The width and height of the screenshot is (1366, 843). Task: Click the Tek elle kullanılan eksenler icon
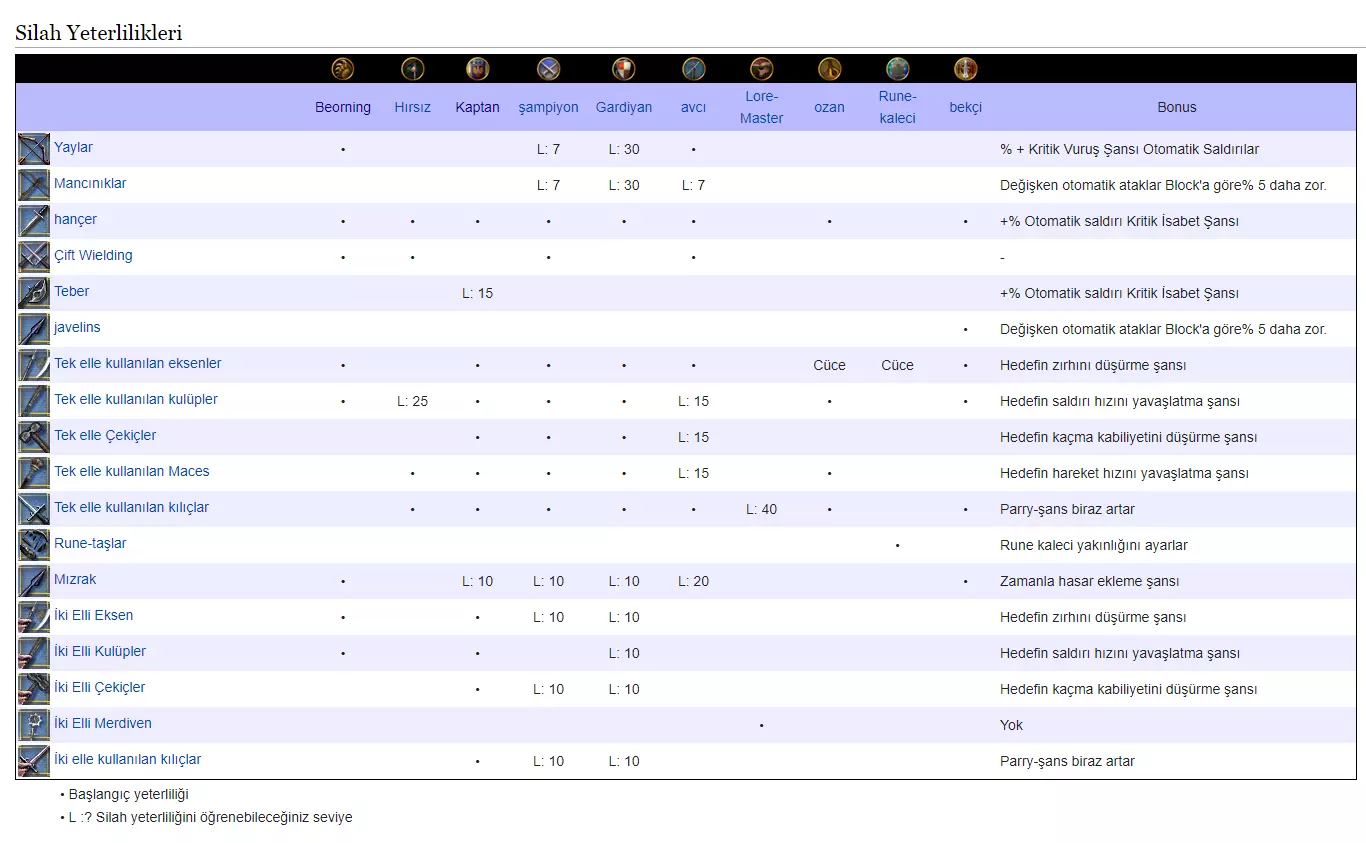(34, 365)
